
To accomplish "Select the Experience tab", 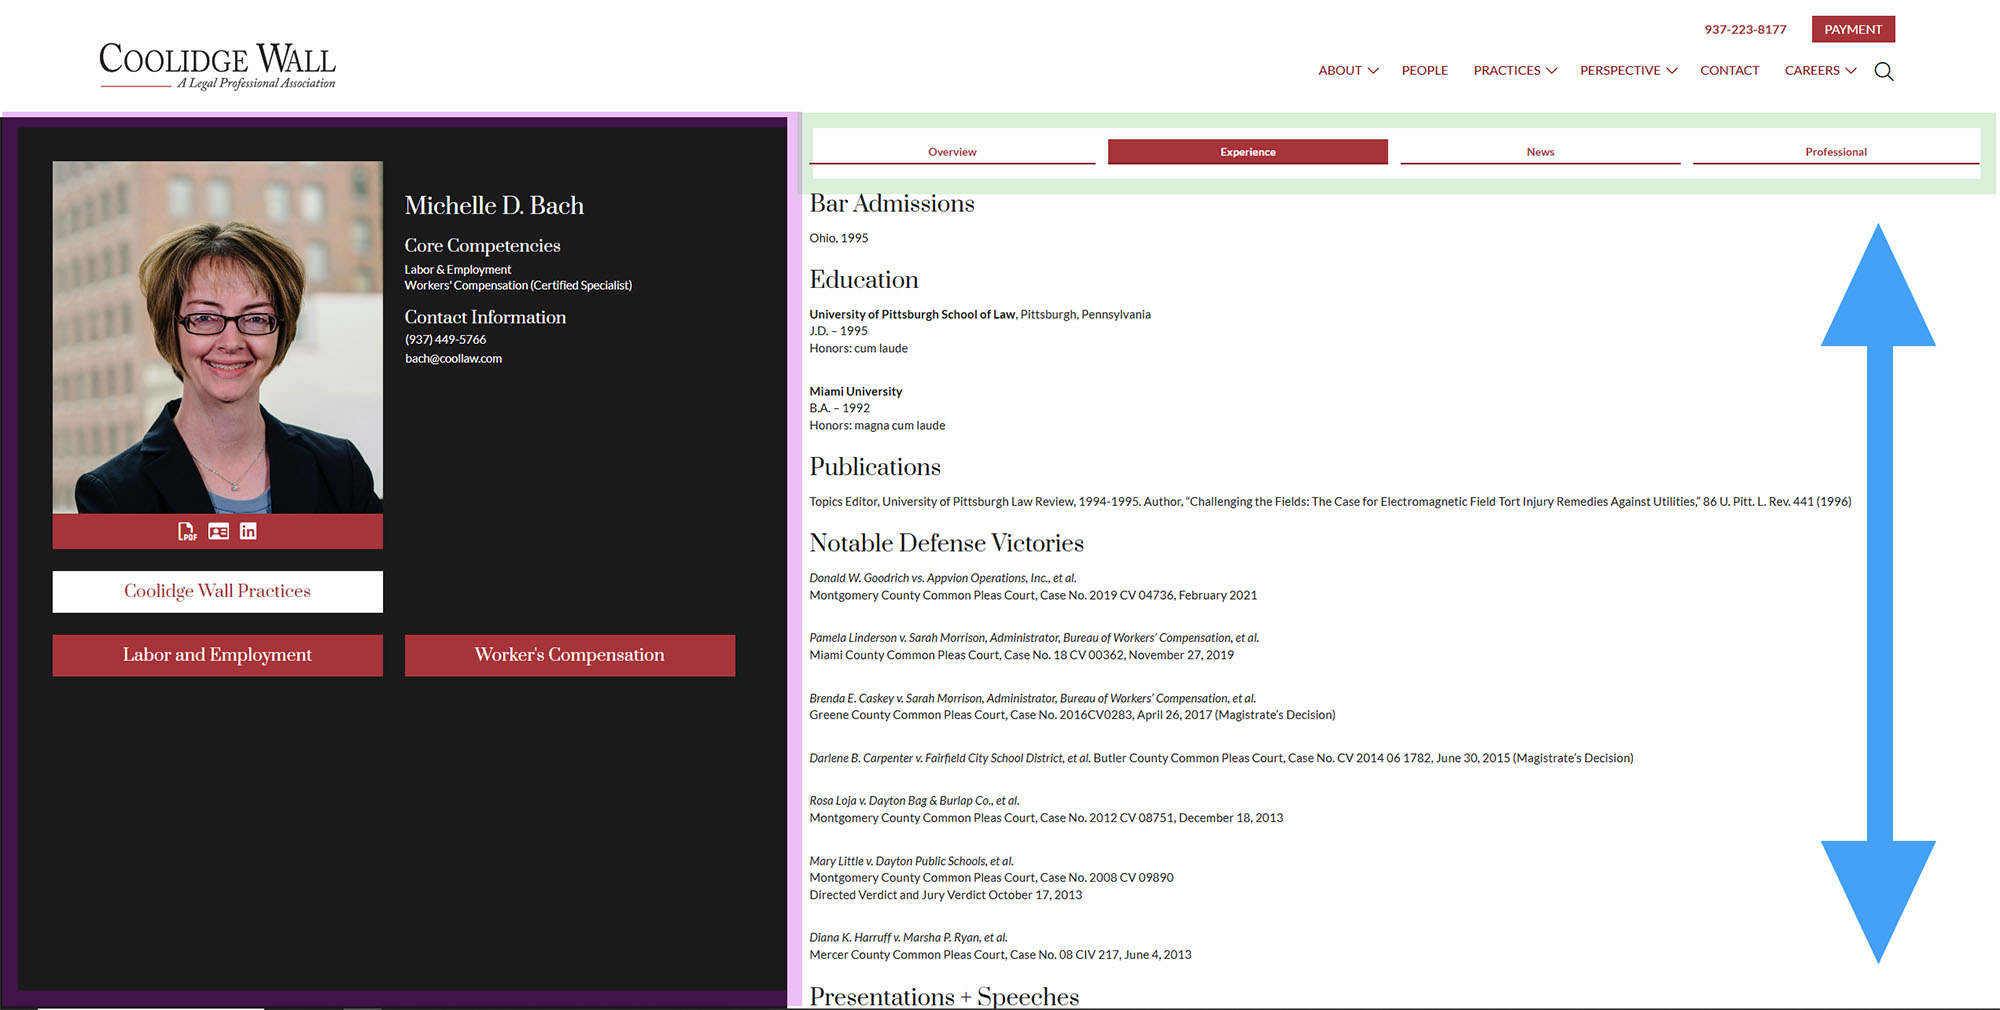I will [x=1247, y=152].
